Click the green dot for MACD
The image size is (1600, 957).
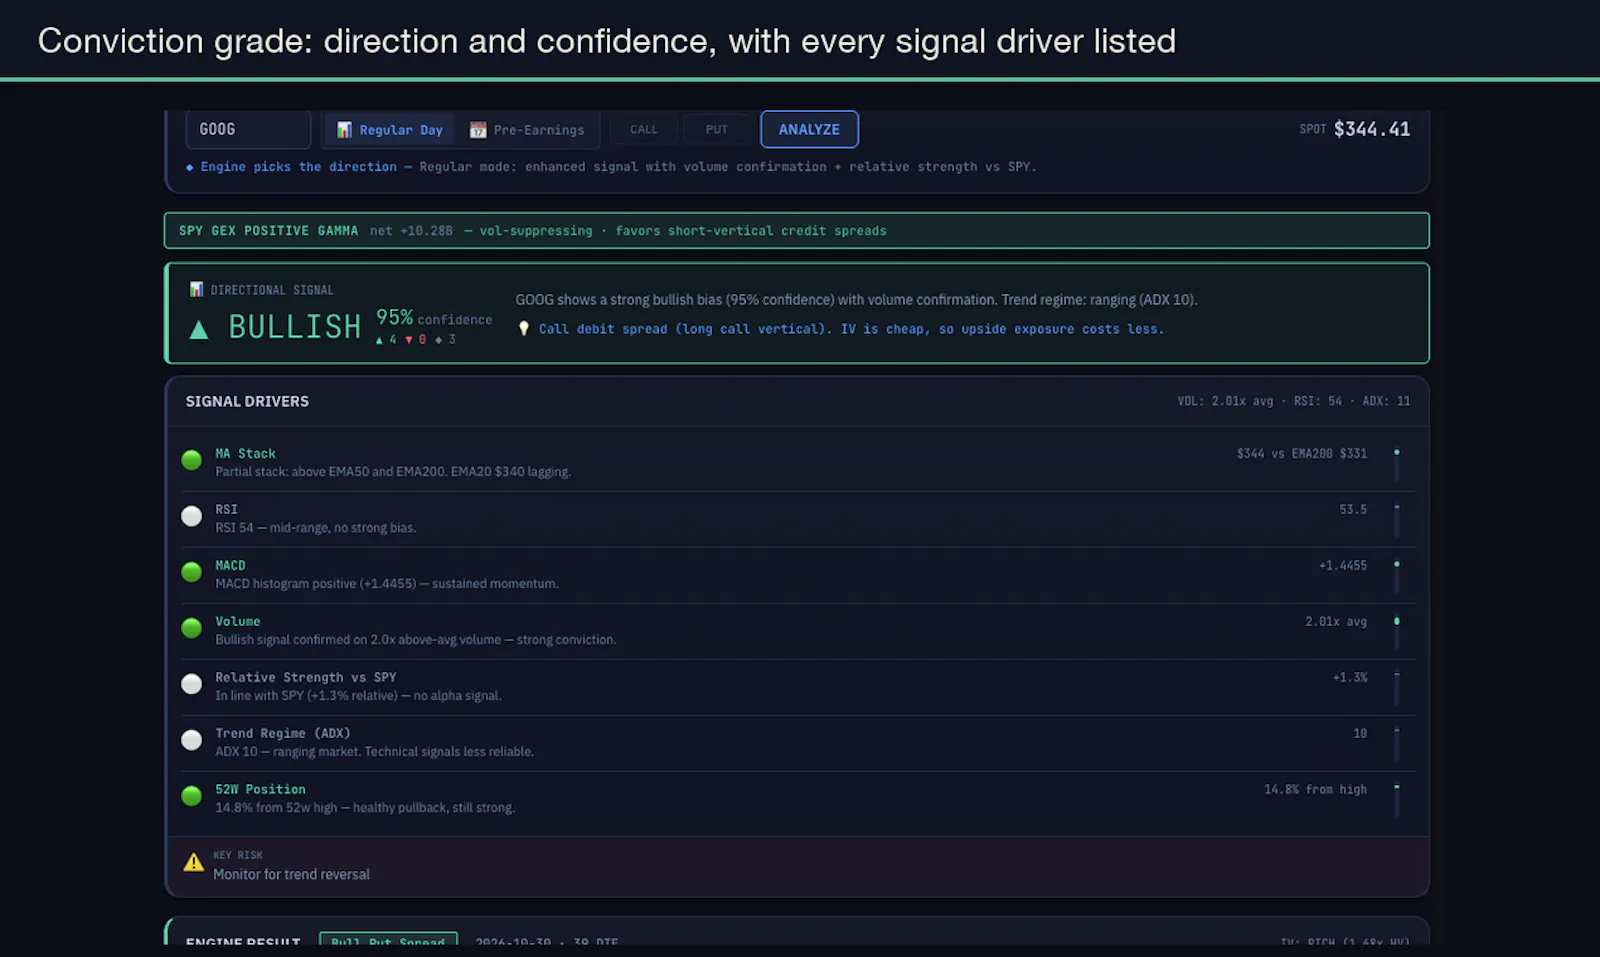pos(191,572)
